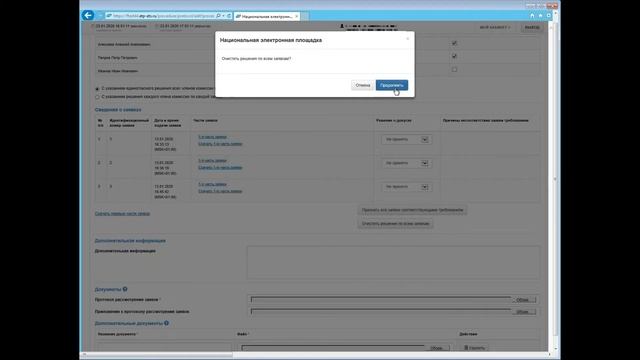The height and width of the screenshot is (360, 640).
Task: Toggle the checkbox for Алексеев Алексей Алексеевич
Action: click(x=454, y=43)
